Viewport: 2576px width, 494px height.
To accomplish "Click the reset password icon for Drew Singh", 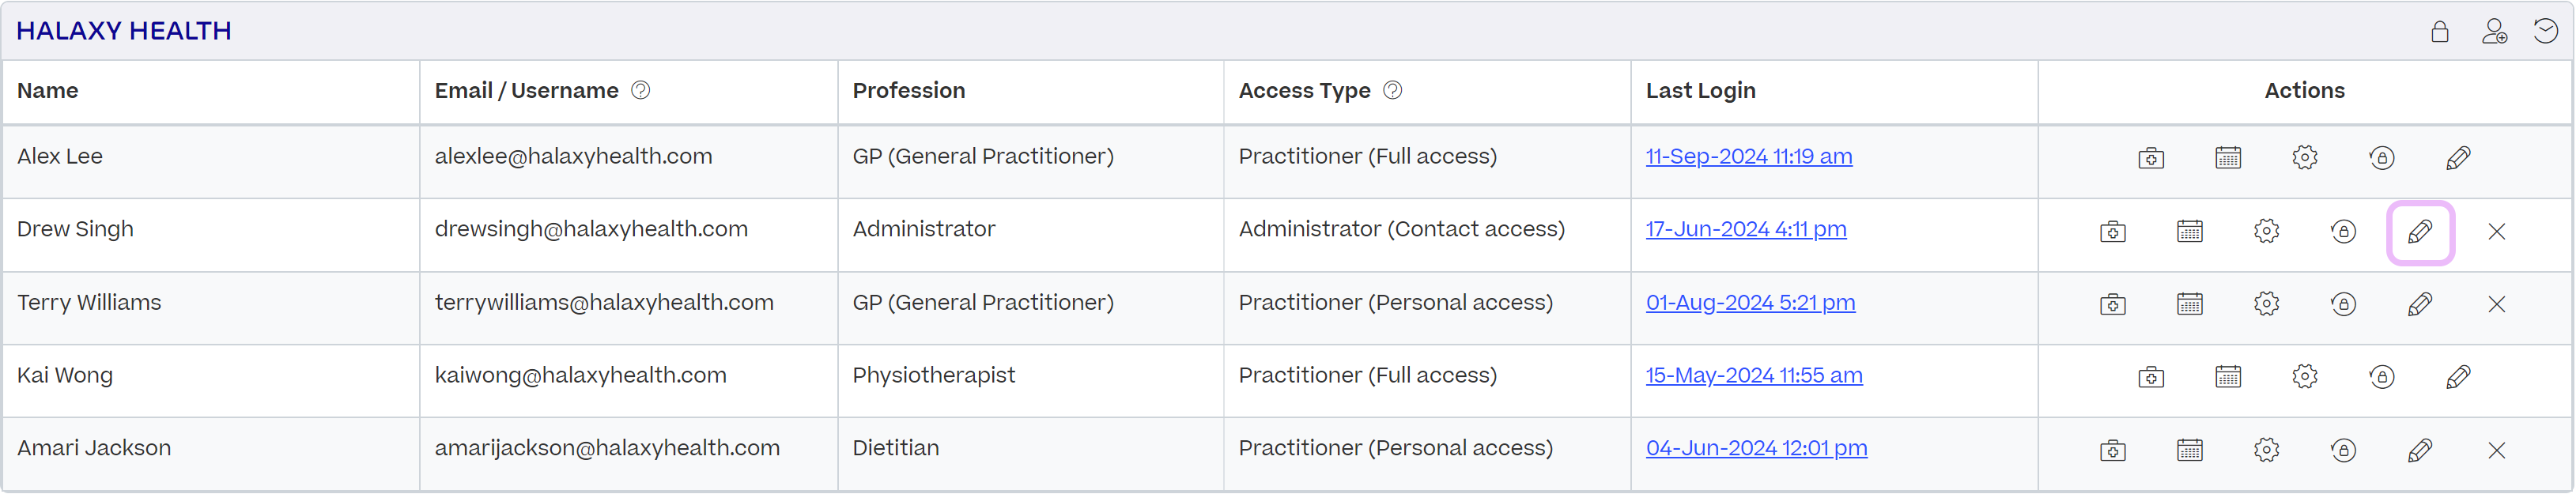I will pos(2343,230).
